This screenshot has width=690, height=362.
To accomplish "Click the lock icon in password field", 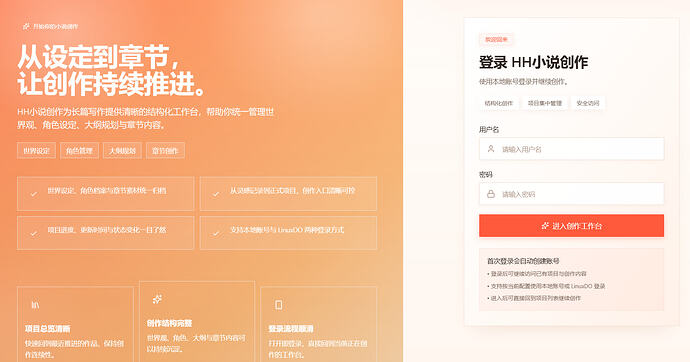I will click(491, 194).
